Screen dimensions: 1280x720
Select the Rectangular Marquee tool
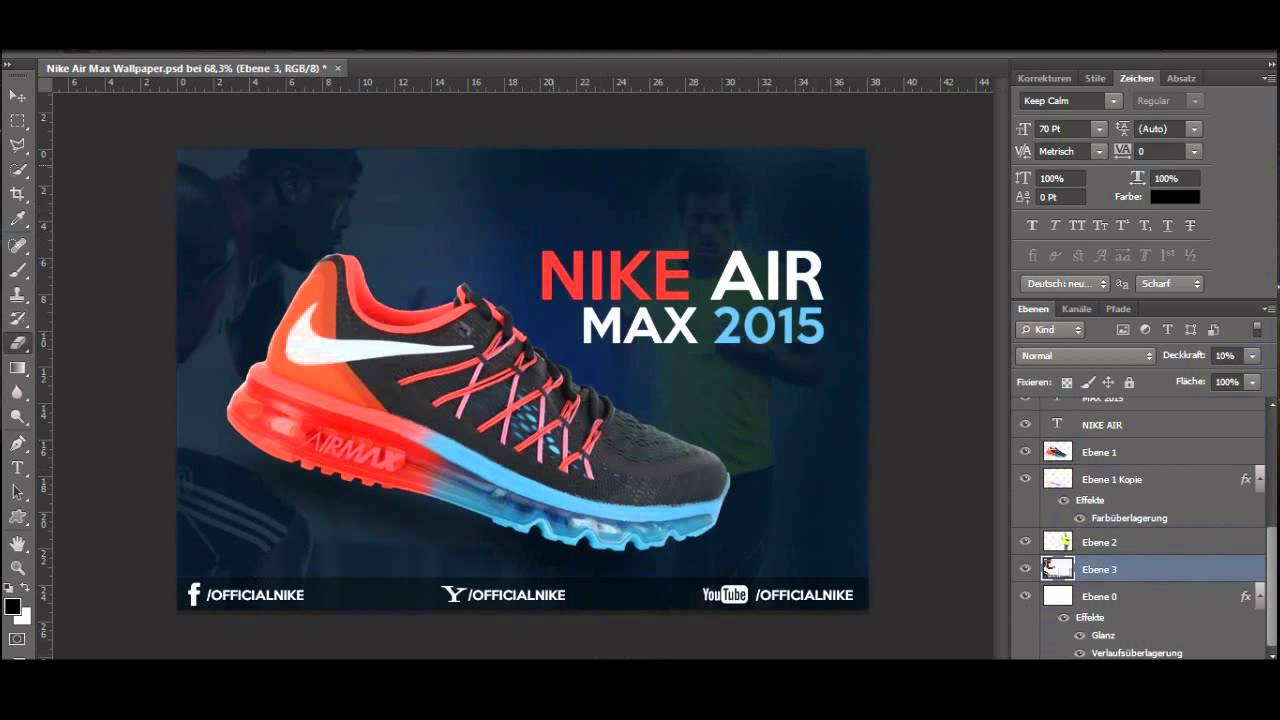pos(17,121)
